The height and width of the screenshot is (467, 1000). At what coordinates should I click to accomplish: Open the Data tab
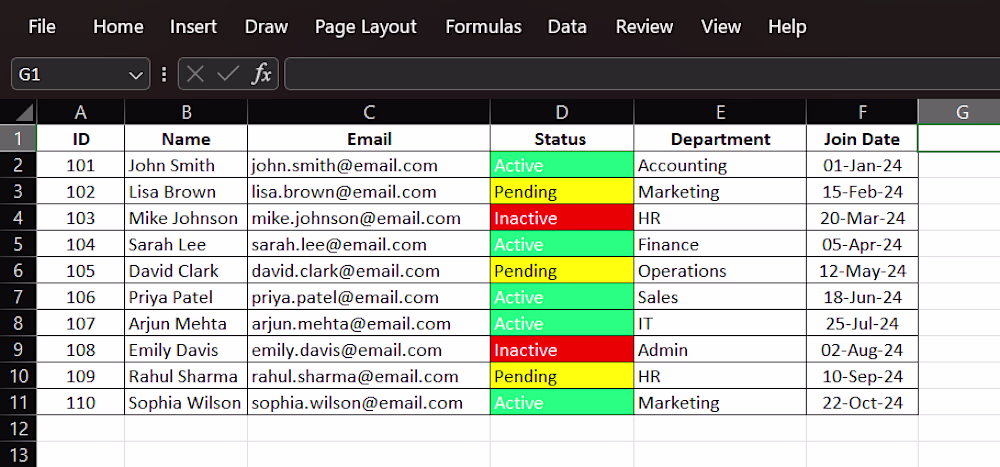[568, 27]
